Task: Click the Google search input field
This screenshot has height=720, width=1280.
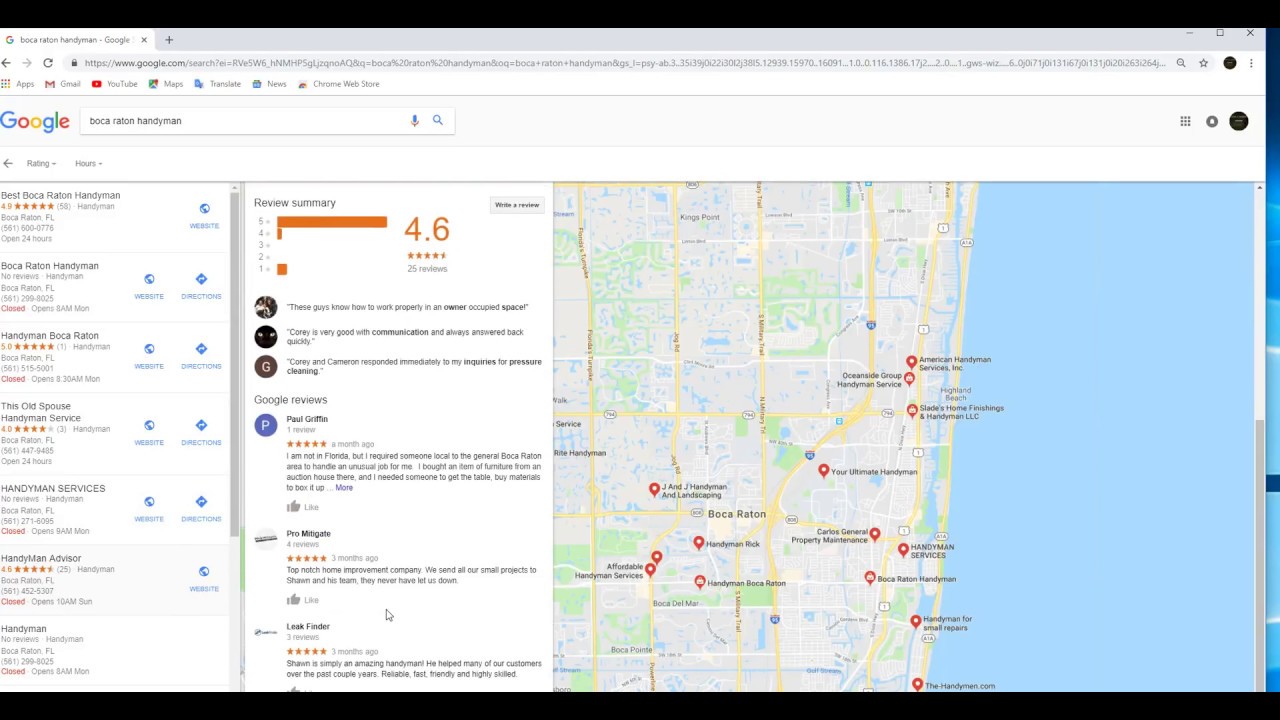Action: point(245,121)
